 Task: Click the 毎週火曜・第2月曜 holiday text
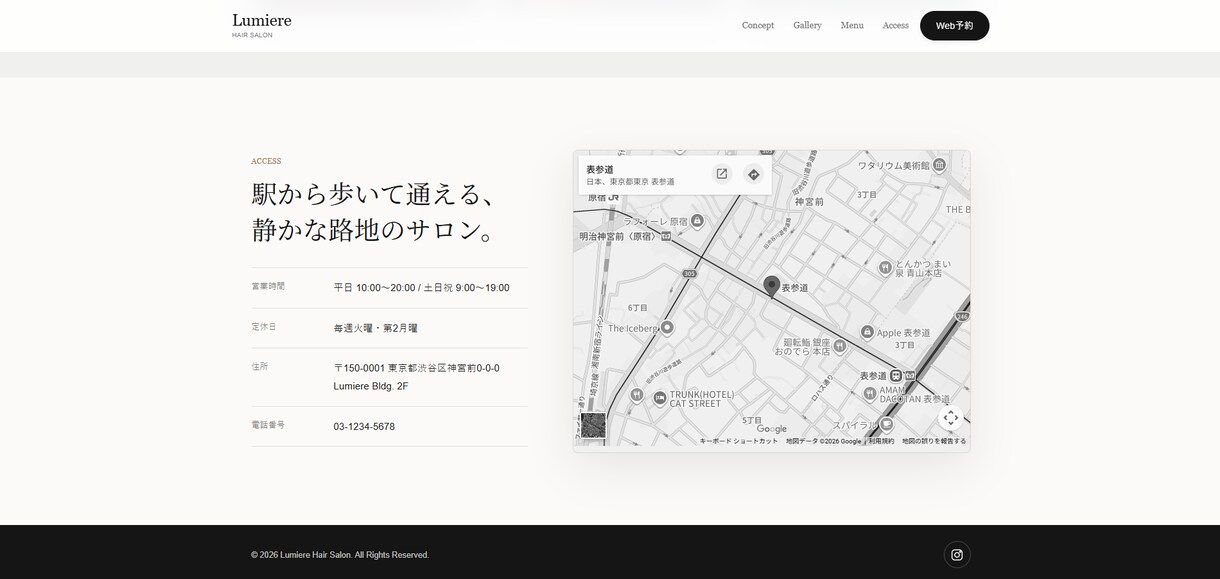pos(376,328)
